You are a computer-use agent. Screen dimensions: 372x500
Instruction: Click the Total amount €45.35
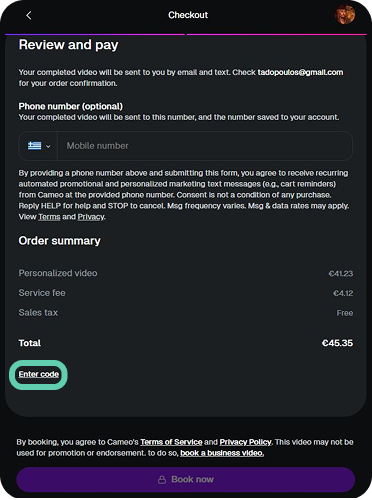[337, 343]
